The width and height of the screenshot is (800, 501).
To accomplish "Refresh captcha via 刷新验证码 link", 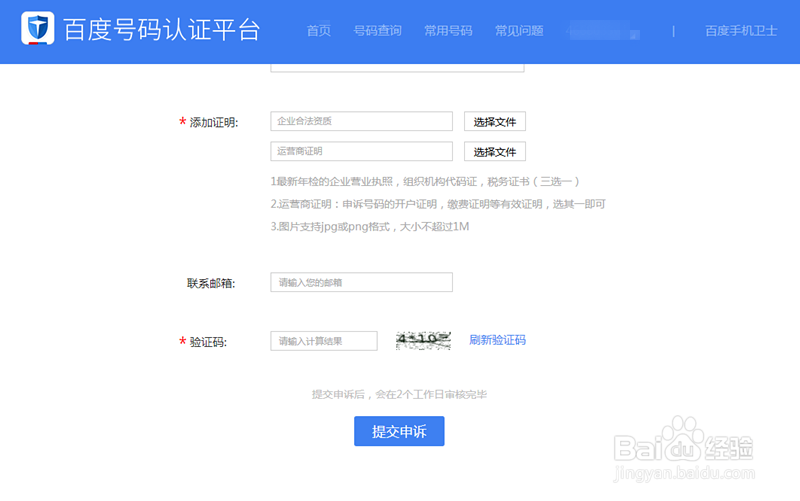I will tap(497, 340).
